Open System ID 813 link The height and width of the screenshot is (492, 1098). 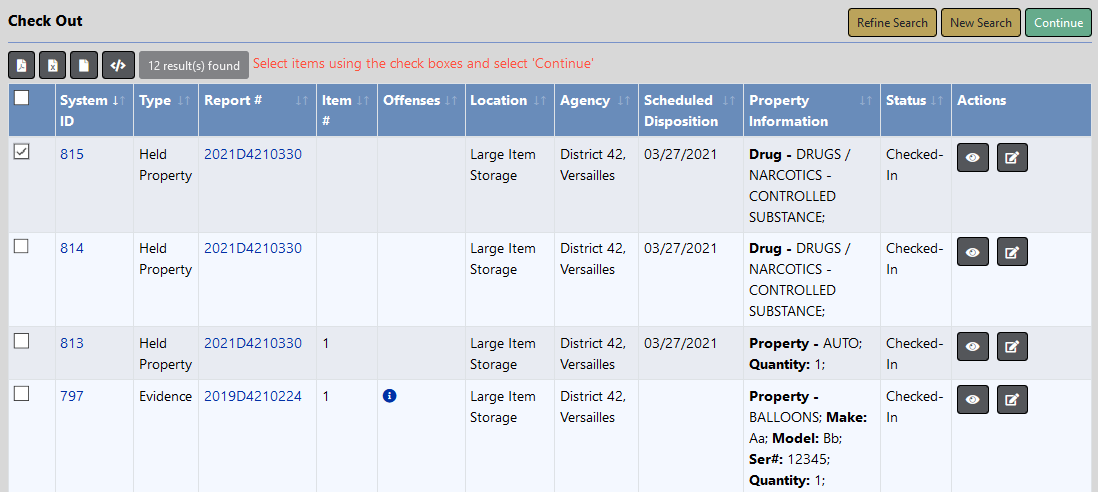click(72, 343)
